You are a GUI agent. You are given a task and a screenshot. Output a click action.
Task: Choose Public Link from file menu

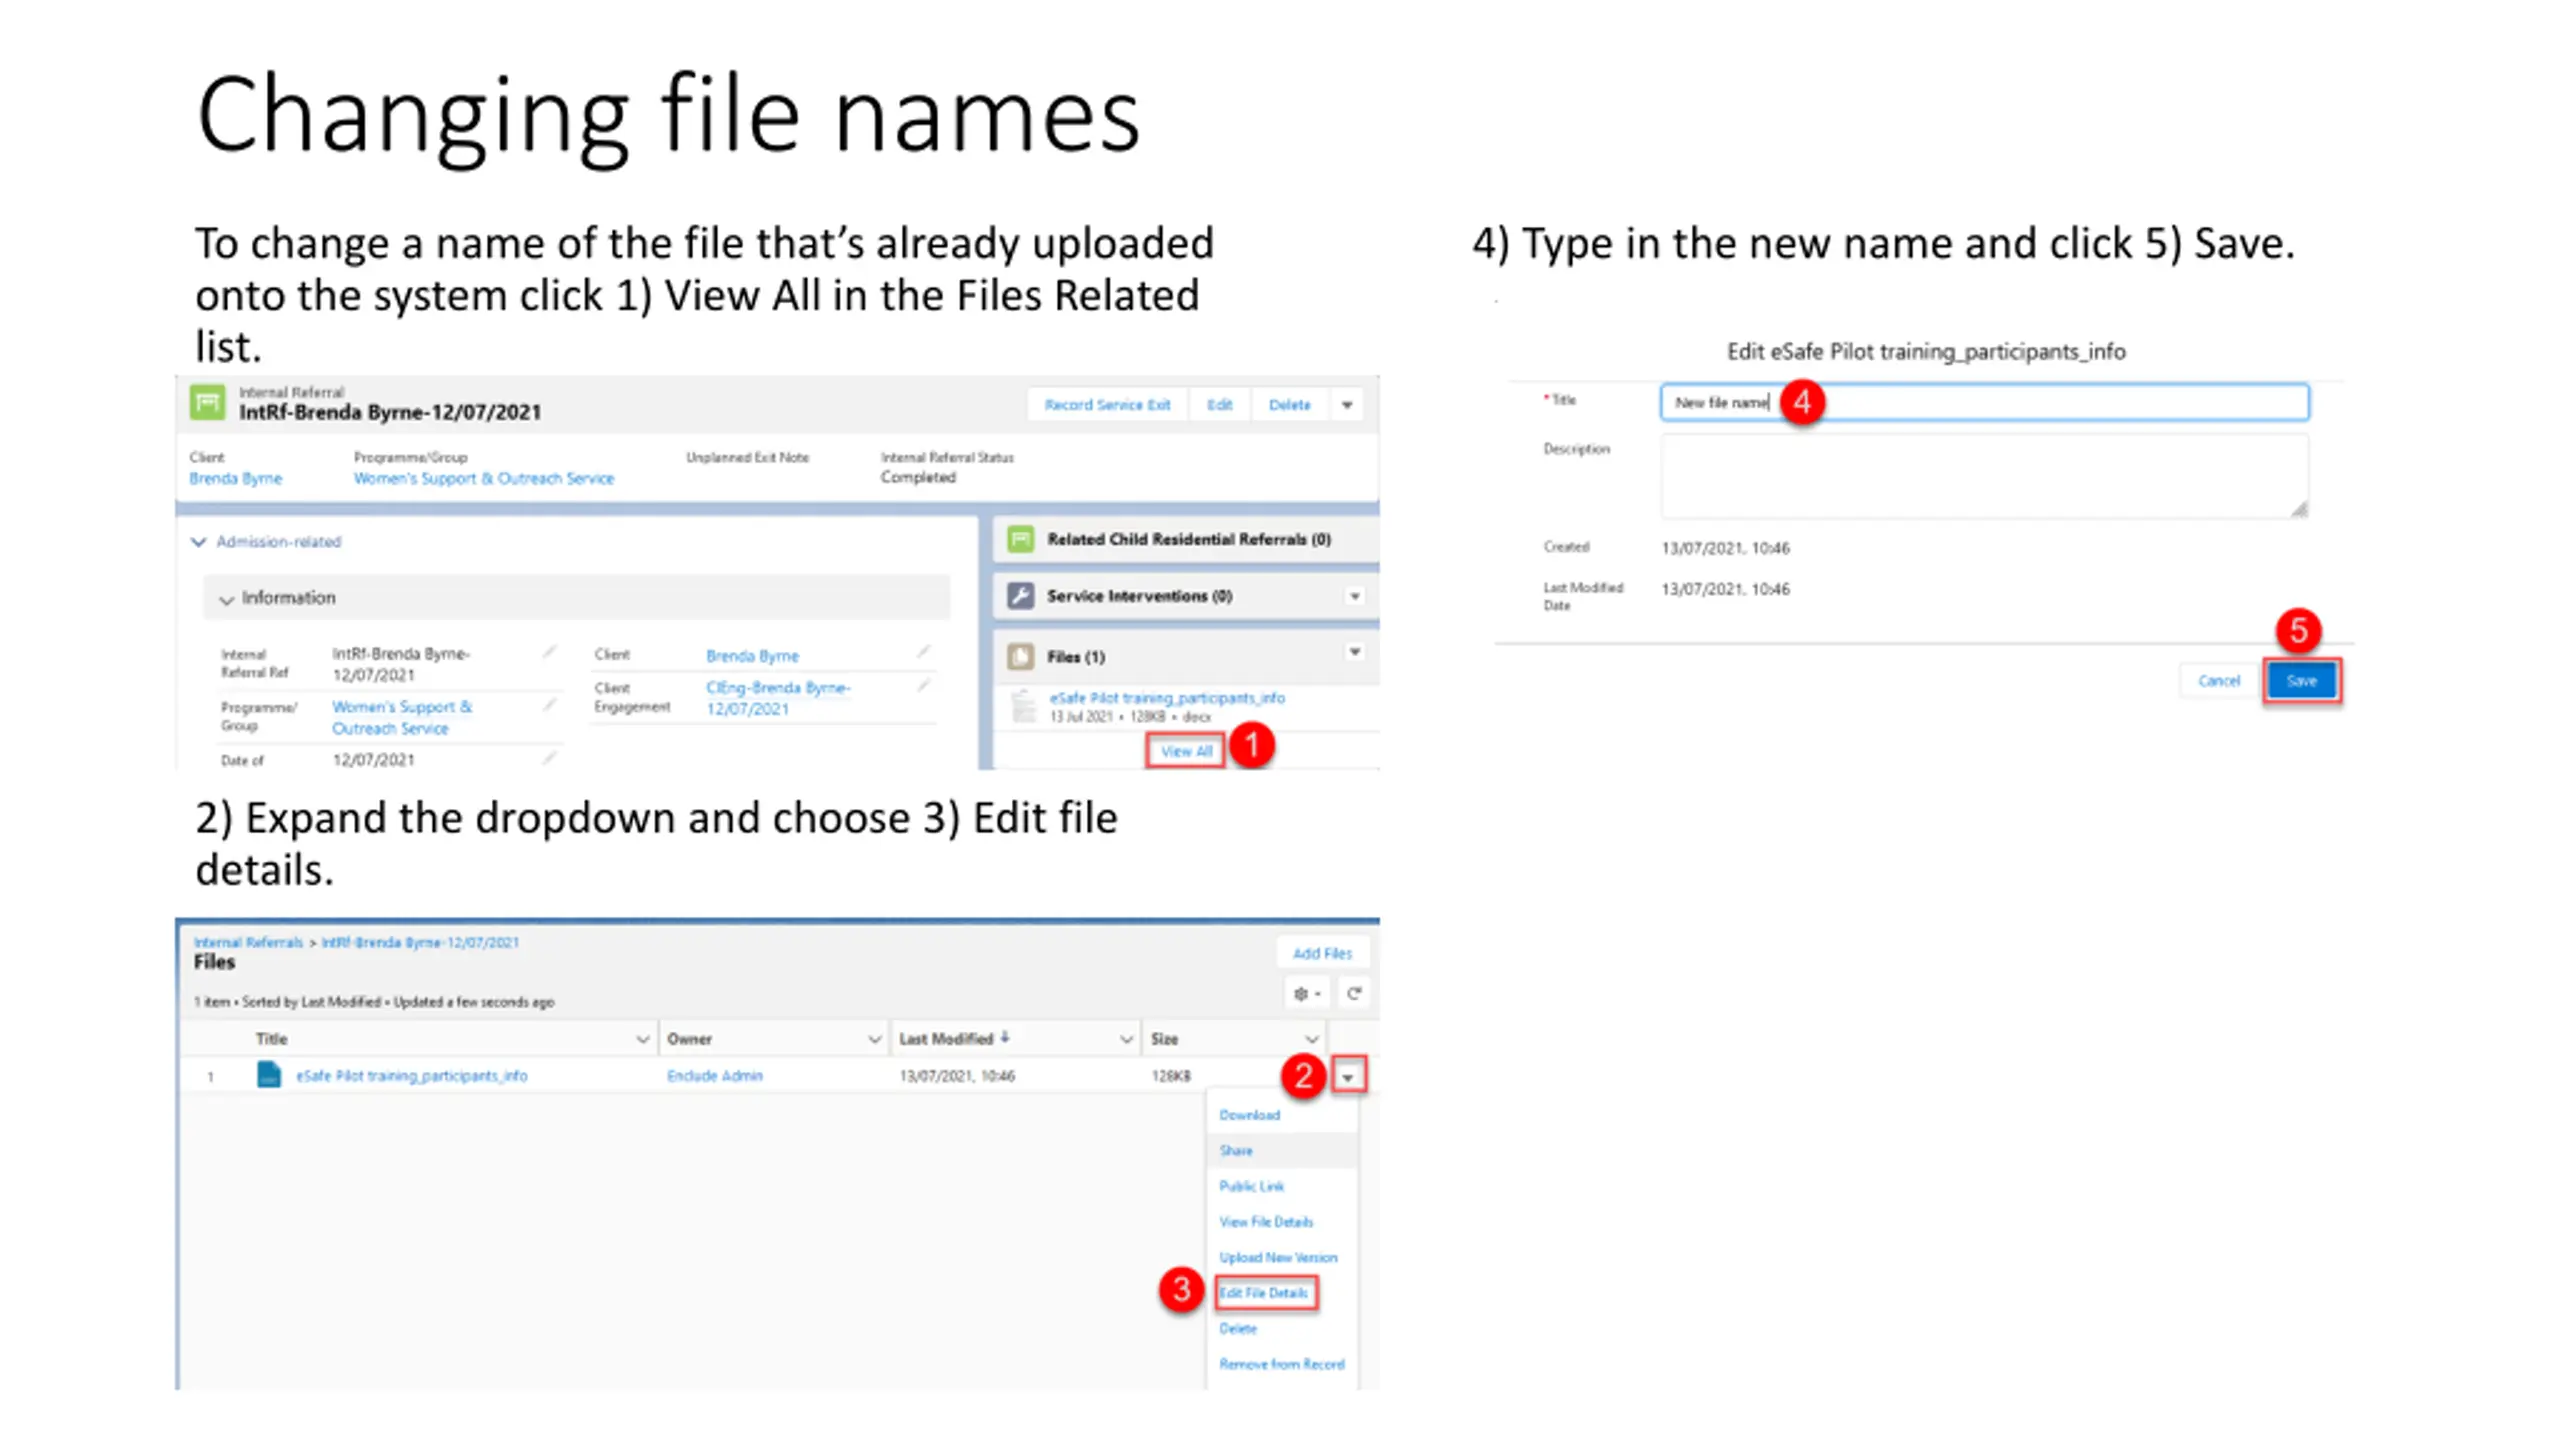coord(1251,1186)
